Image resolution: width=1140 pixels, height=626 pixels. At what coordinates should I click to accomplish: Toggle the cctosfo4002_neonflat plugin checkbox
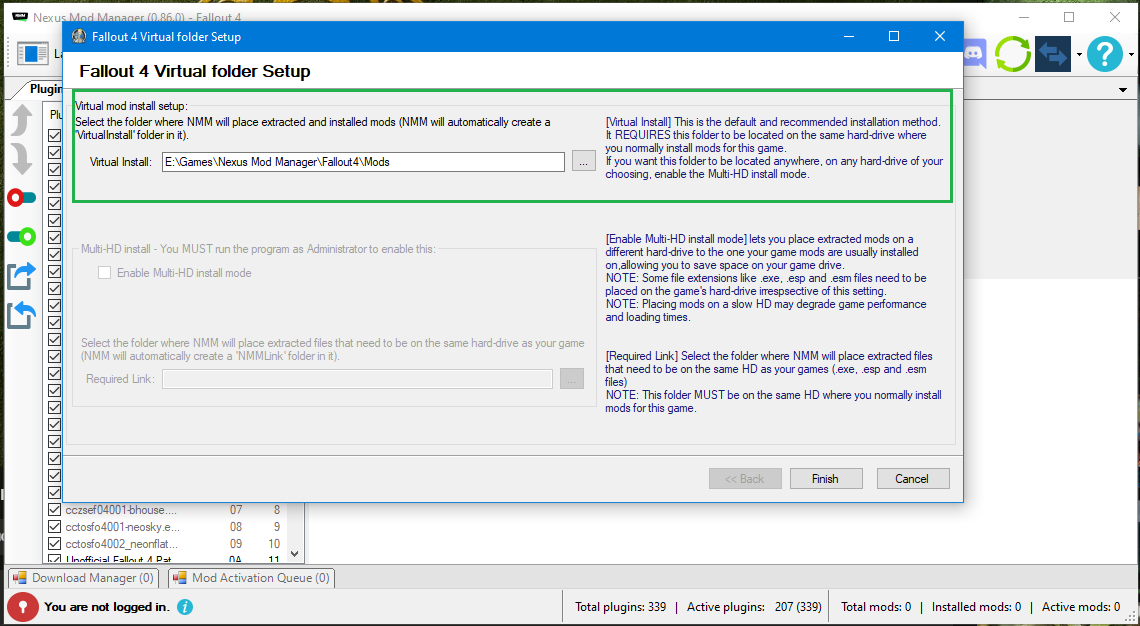55,544
